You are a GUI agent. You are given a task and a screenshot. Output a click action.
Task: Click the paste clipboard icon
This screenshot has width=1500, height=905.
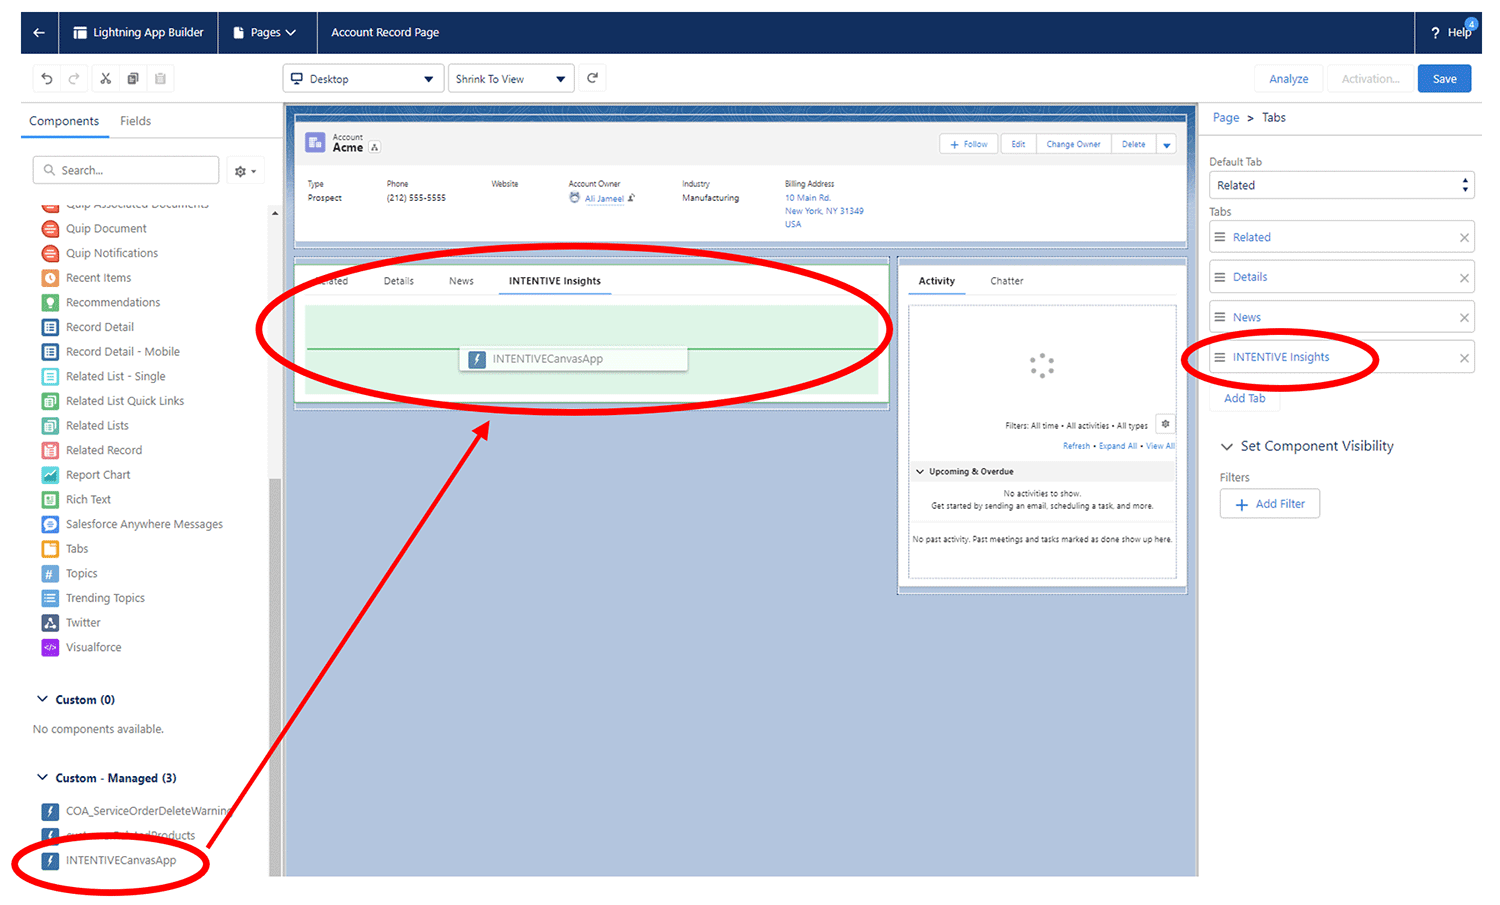(x=160, y=78)
